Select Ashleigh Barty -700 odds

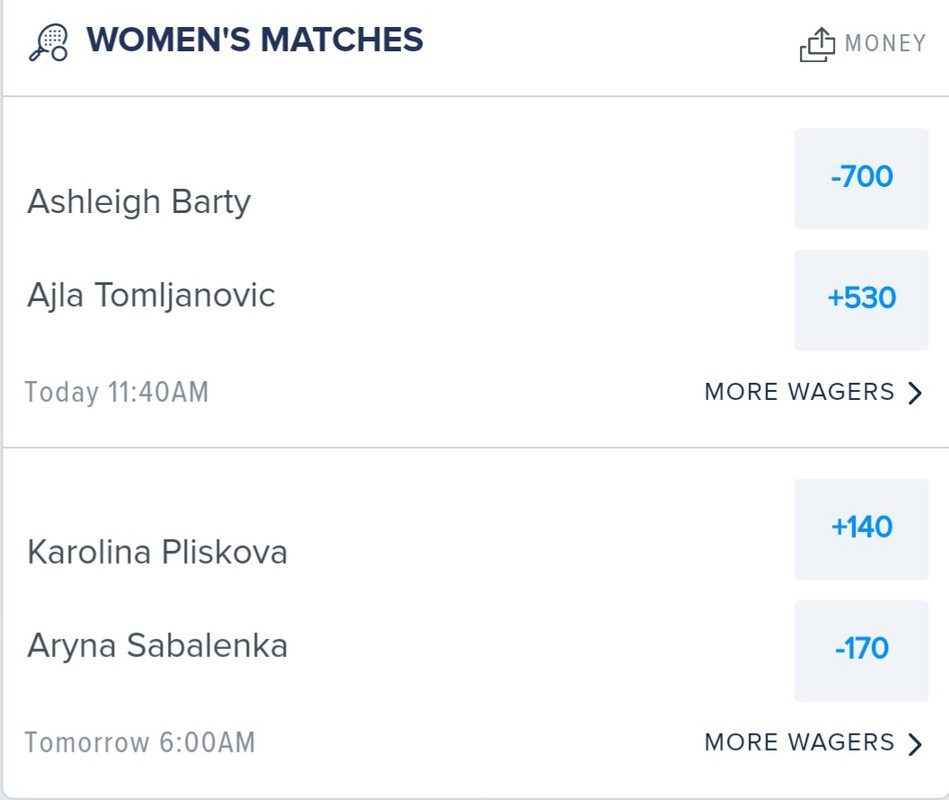861,179
